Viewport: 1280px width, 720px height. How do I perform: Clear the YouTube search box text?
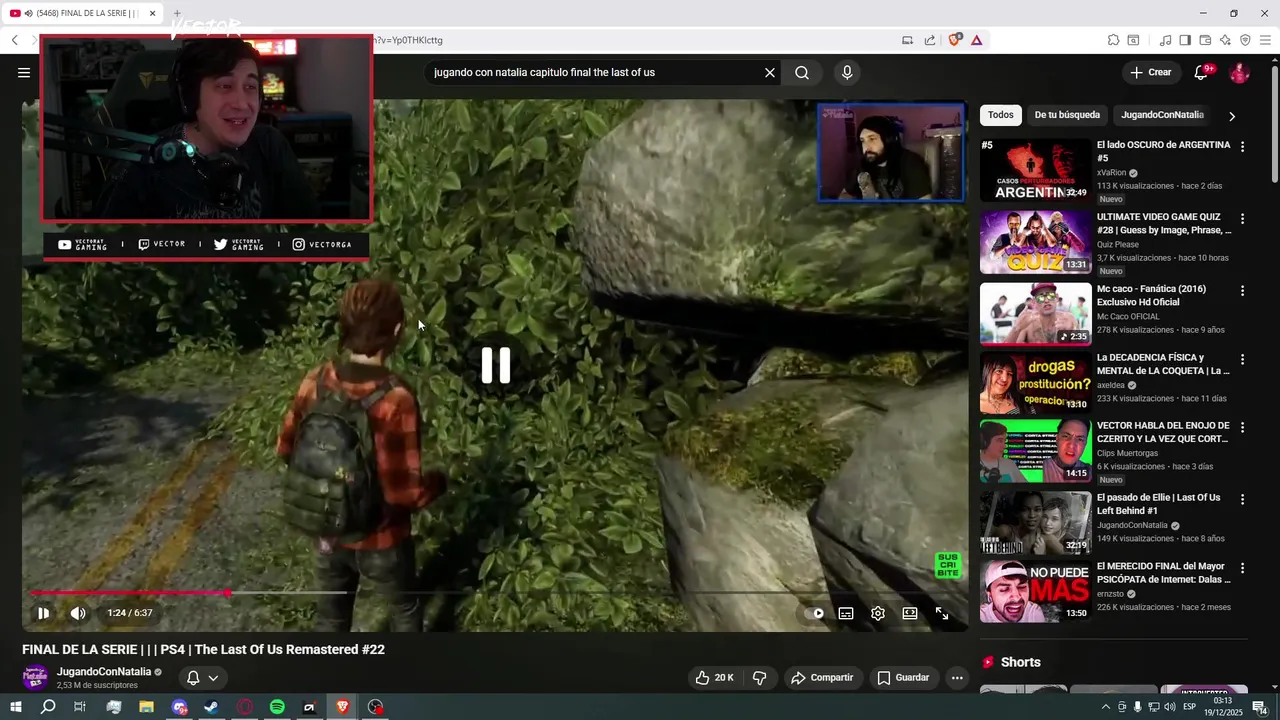[770, 72]
